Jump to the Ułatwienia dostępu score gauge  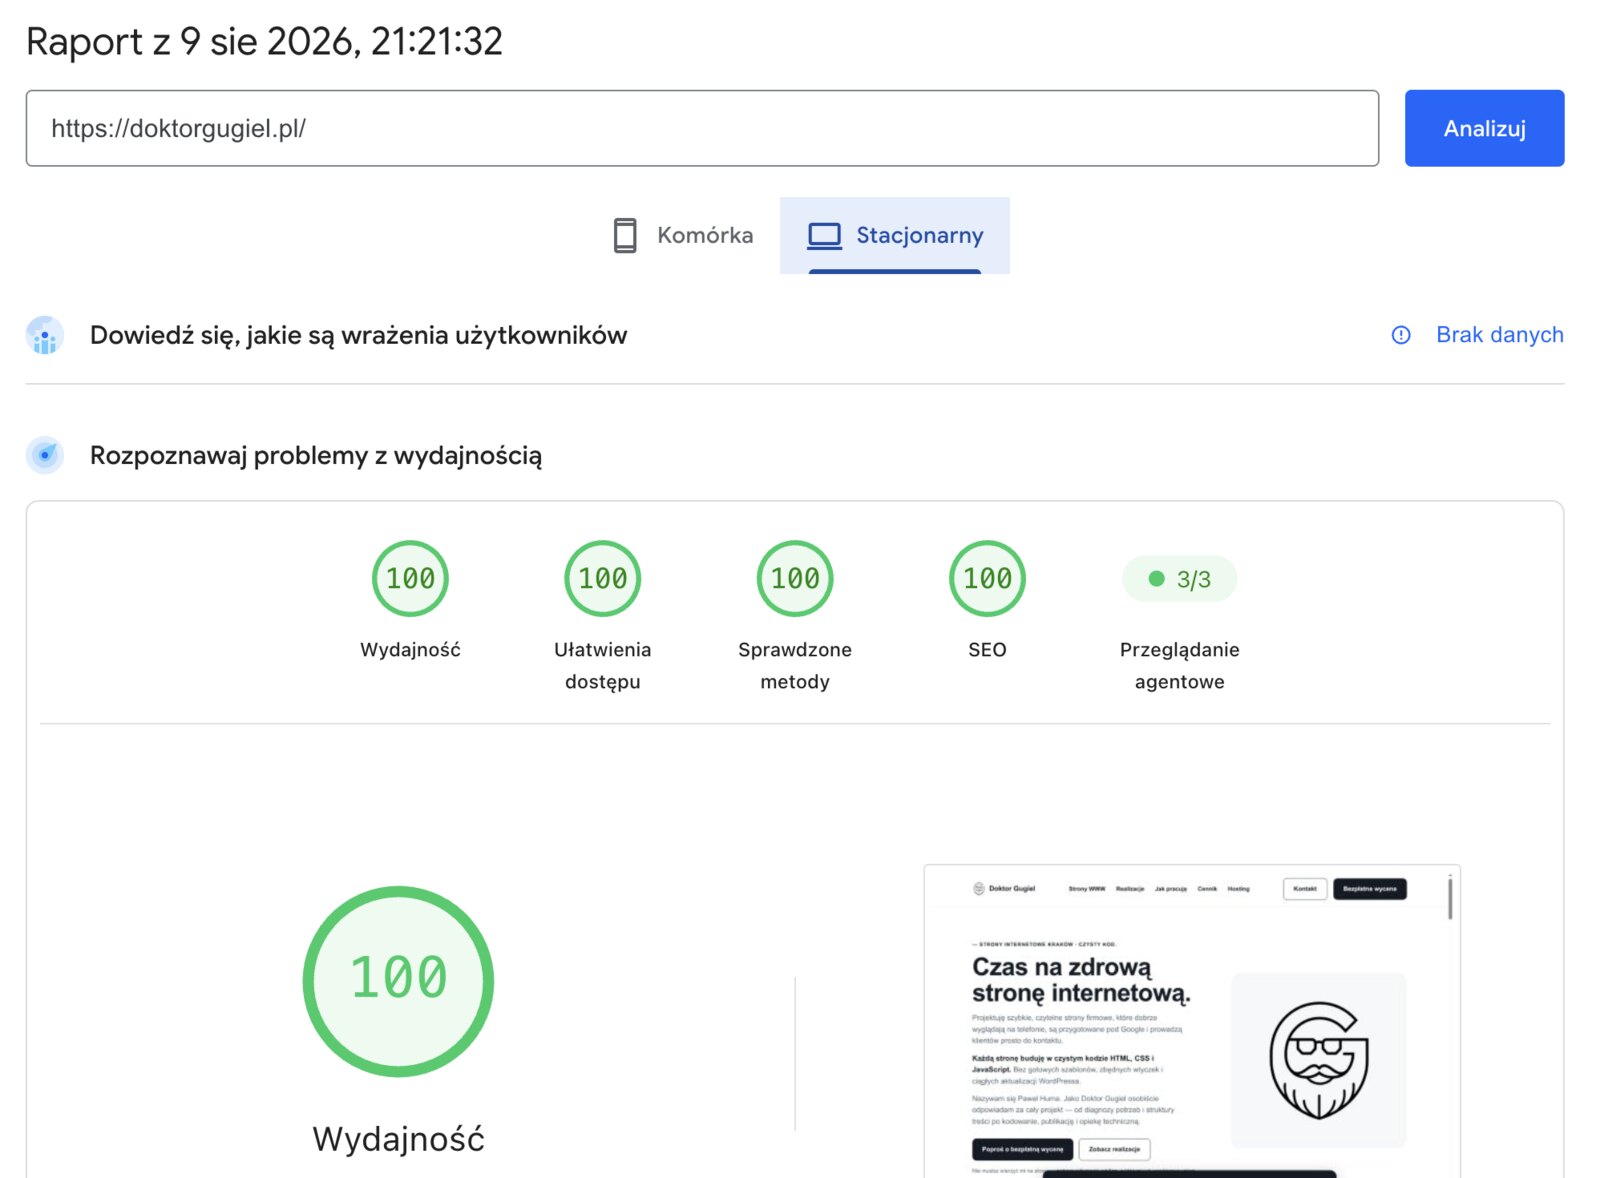(x=603, y=579)
